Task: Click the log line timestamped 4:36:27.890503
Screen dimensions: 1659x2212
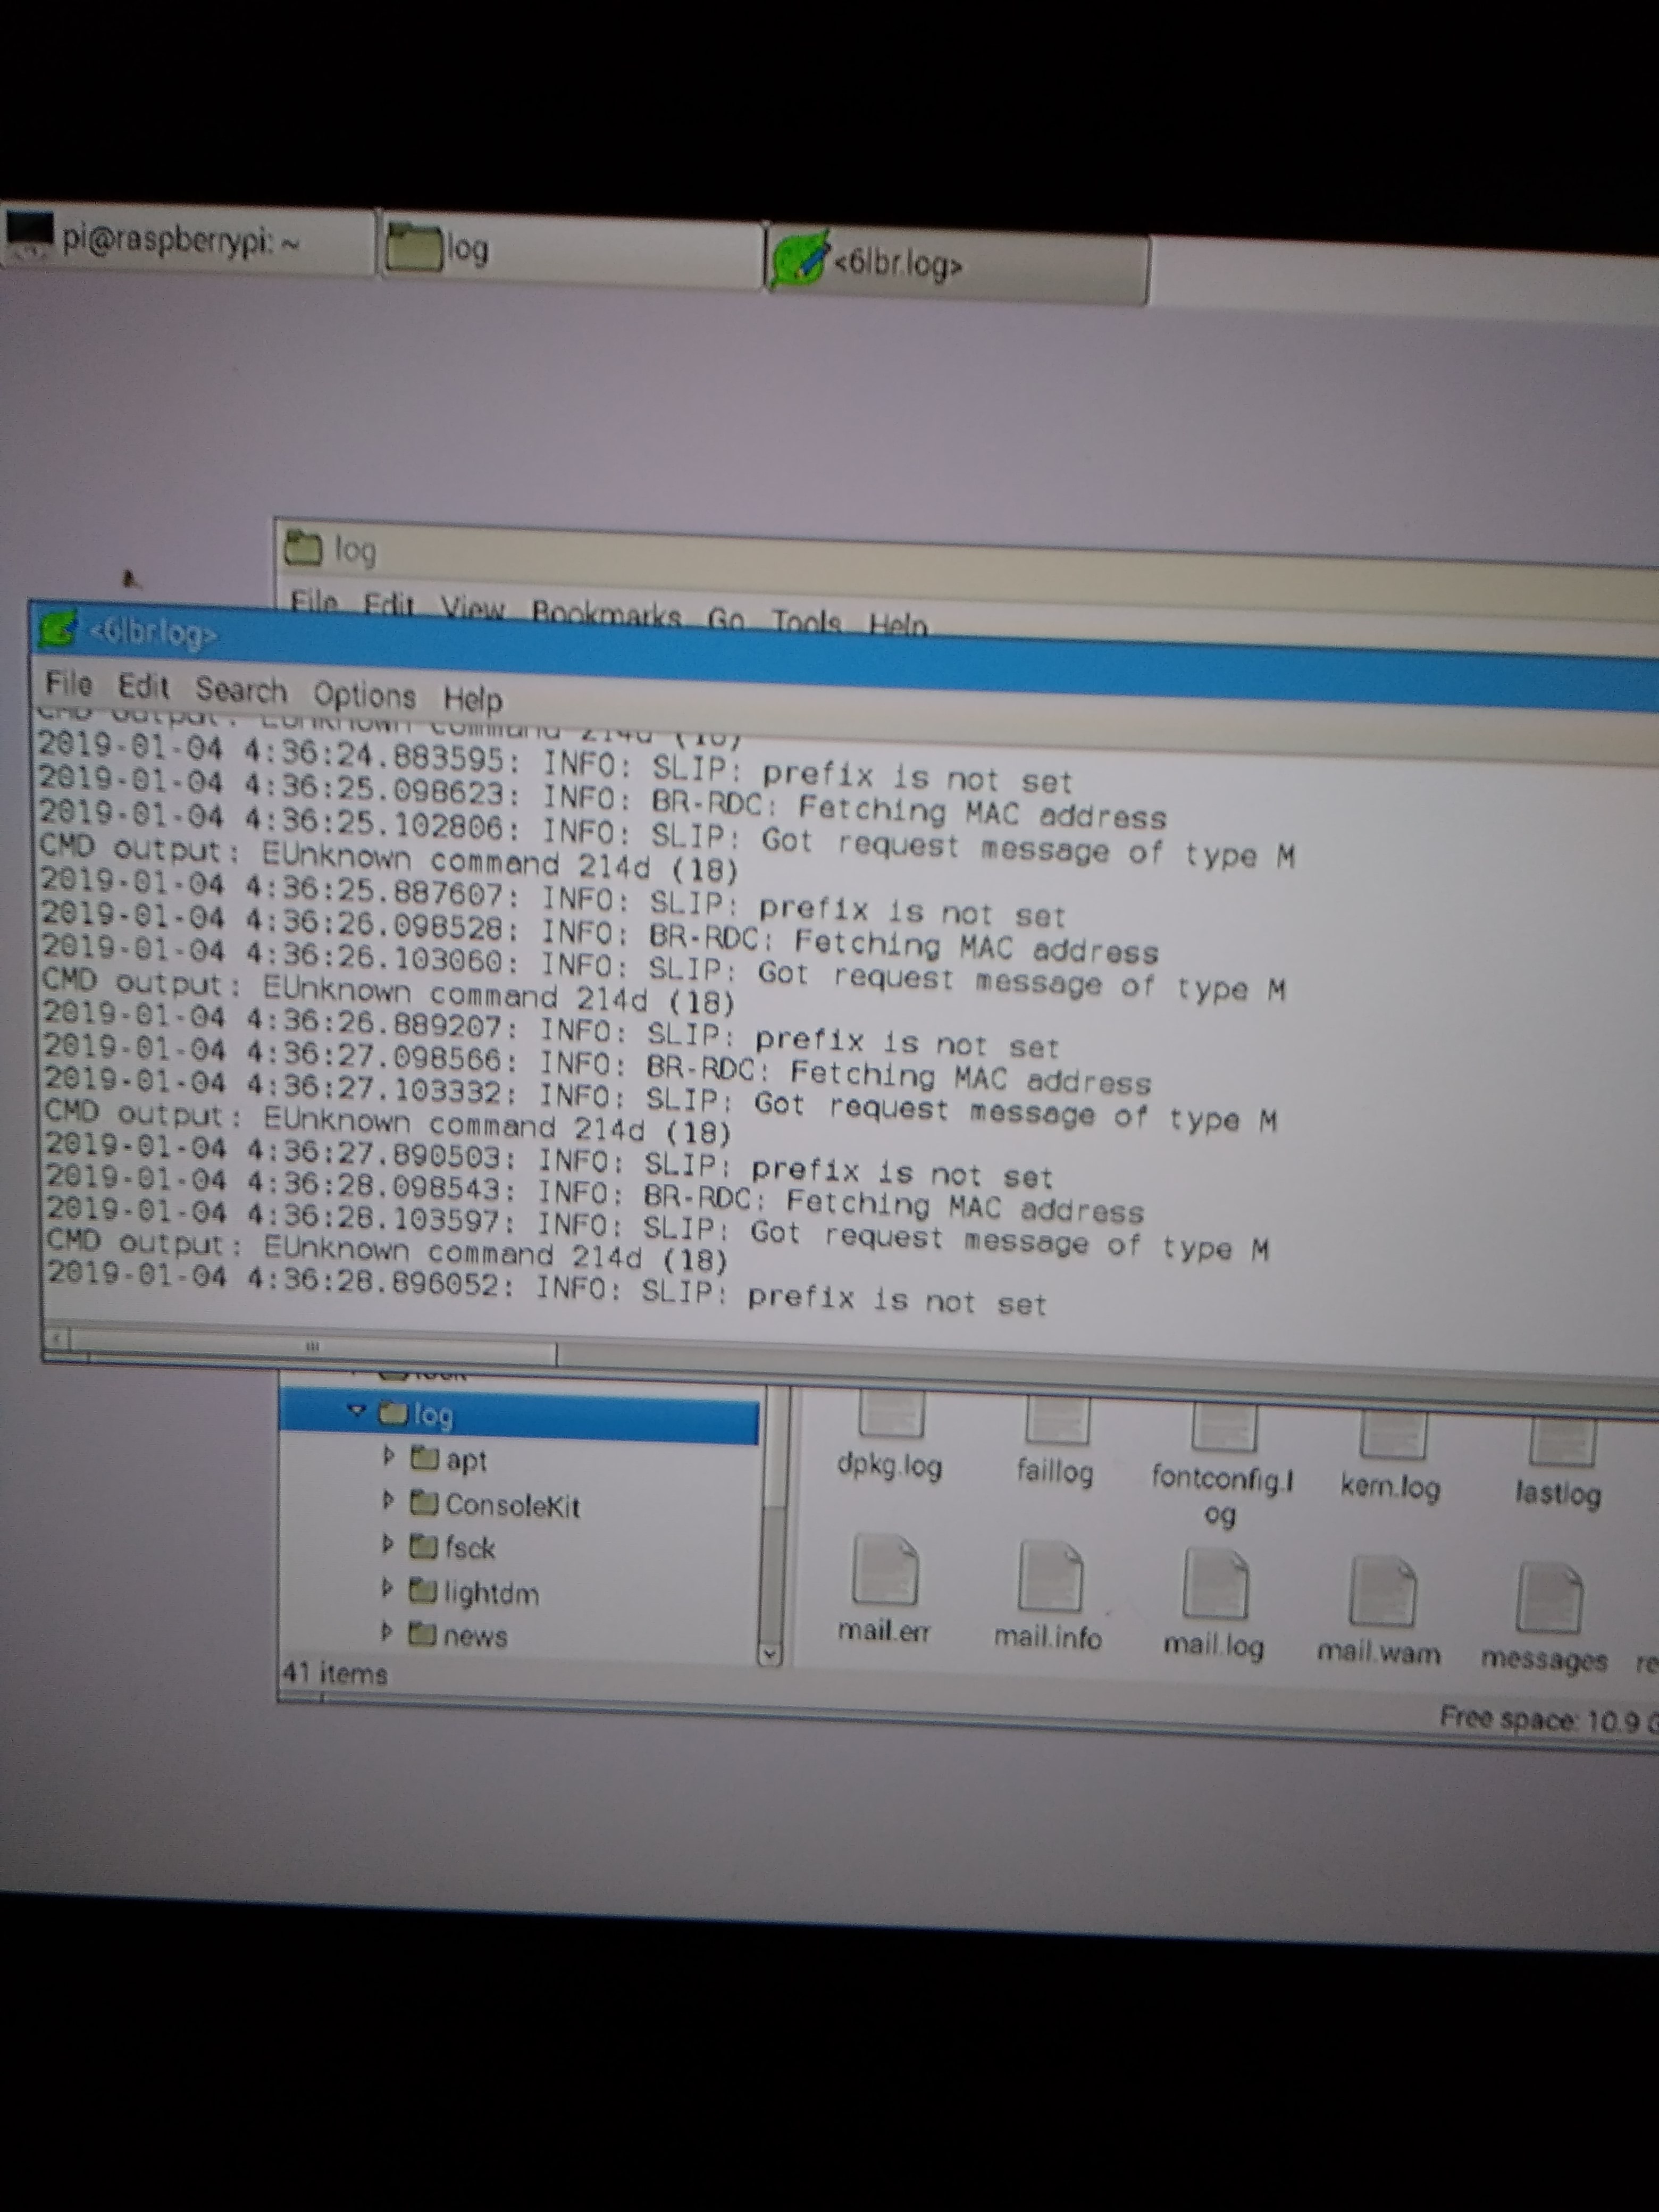Action: (549, 1160)
